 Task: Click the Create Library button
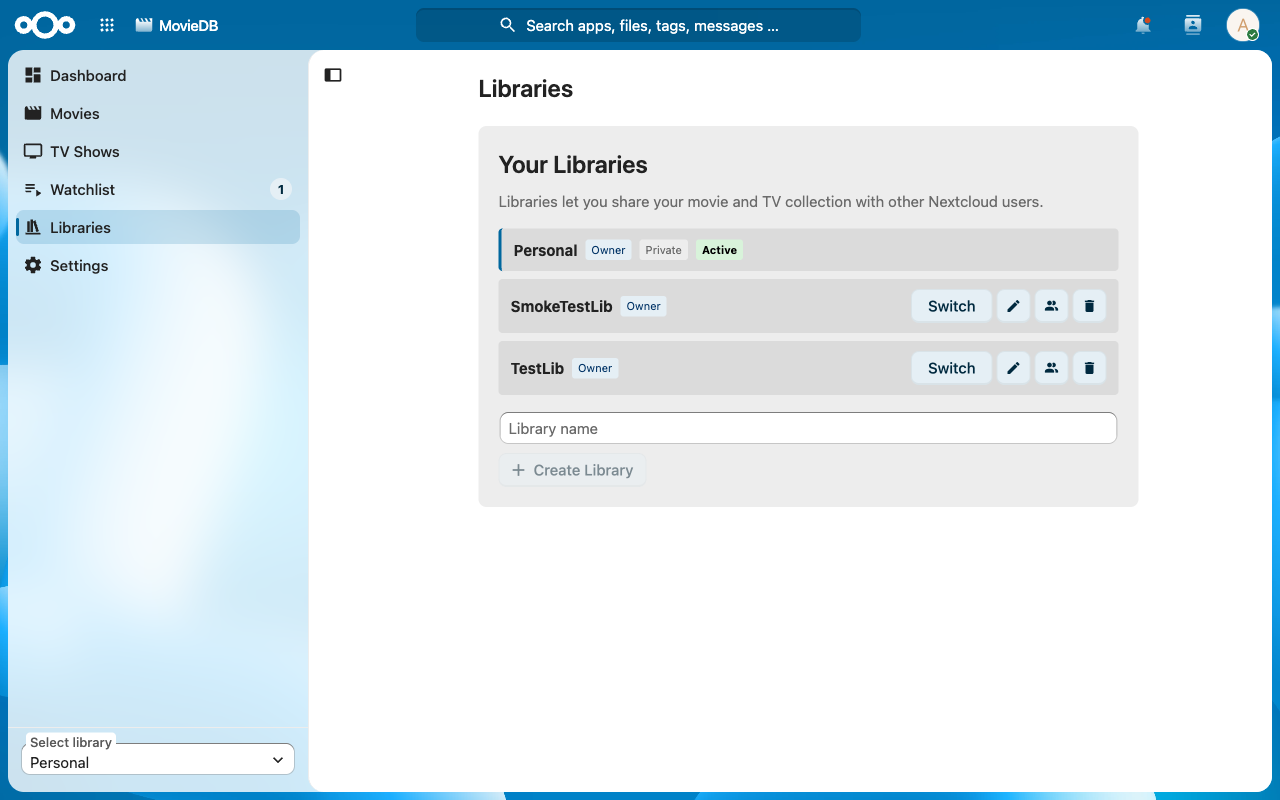tap(572, 470)
